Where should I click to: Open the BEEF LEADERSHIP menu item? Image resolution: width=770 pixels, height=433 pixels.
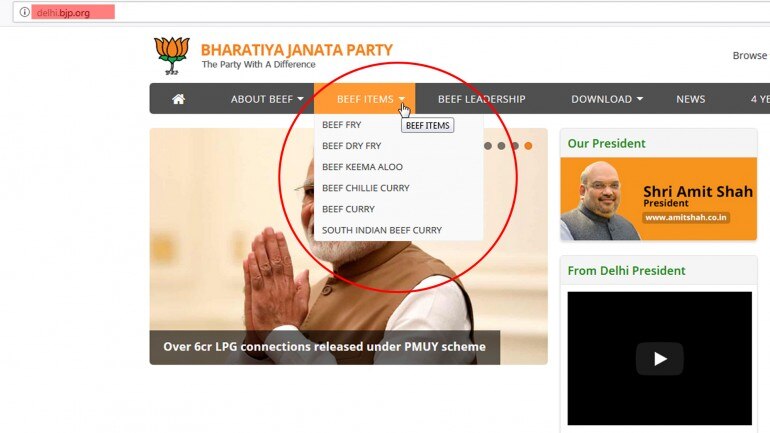coord(481,99)
